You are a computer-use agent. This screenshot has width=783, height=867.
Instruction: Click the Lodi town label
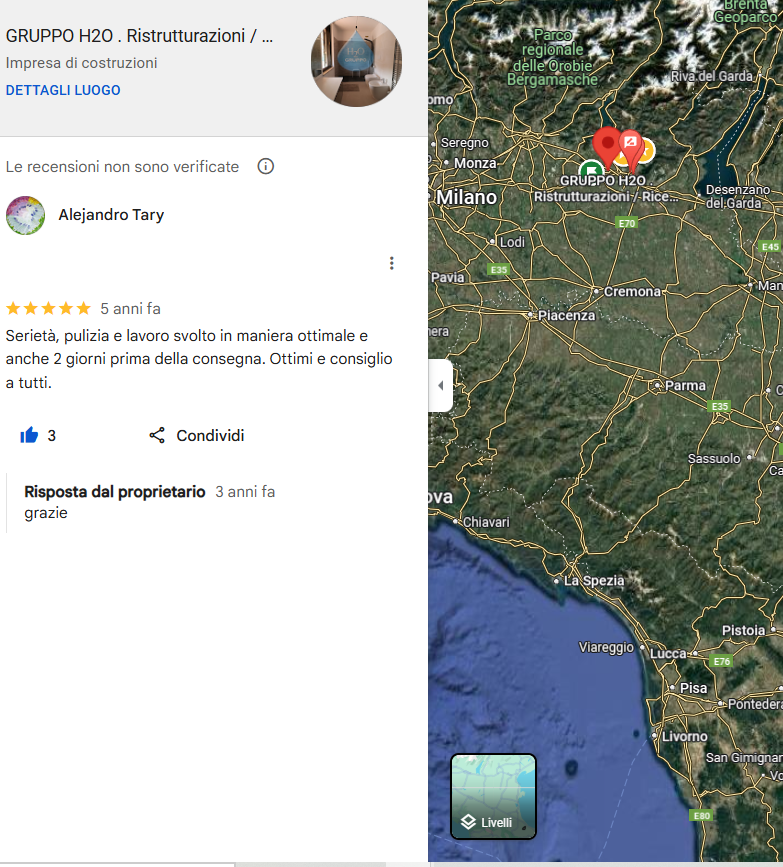512,242
